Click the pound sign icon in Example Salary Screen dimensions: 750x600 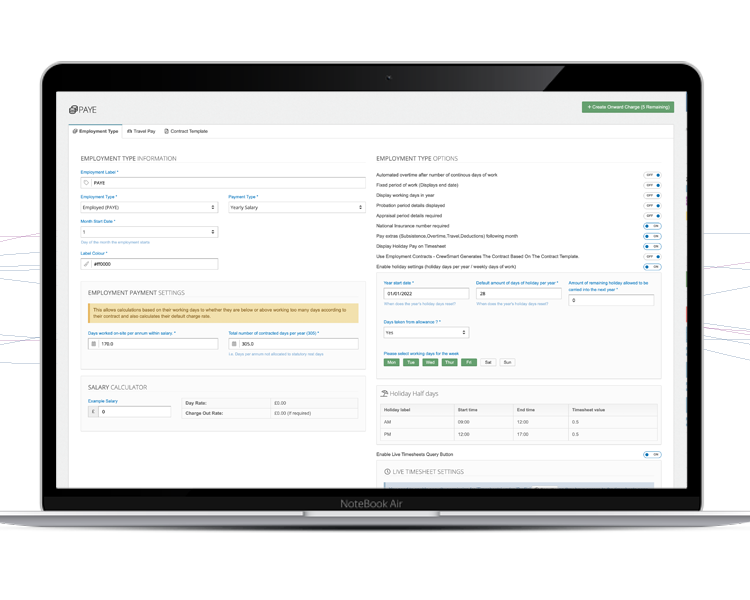pyautogui.click(x=94, y=411)
